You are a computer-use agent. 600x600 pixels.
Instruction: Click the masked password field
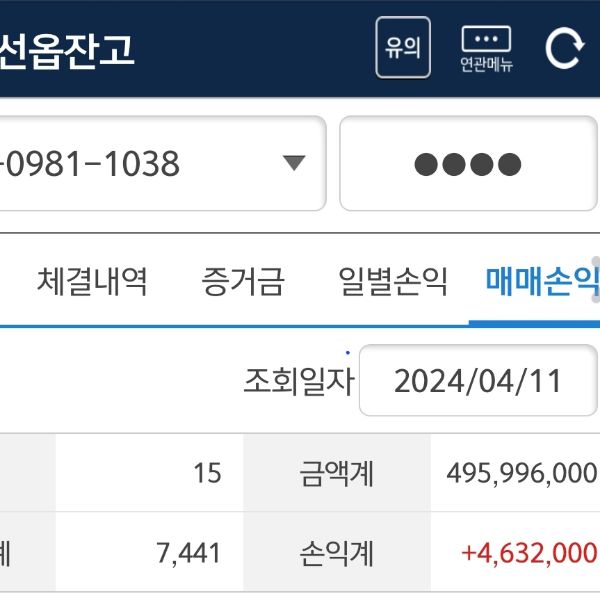(468, 163)
